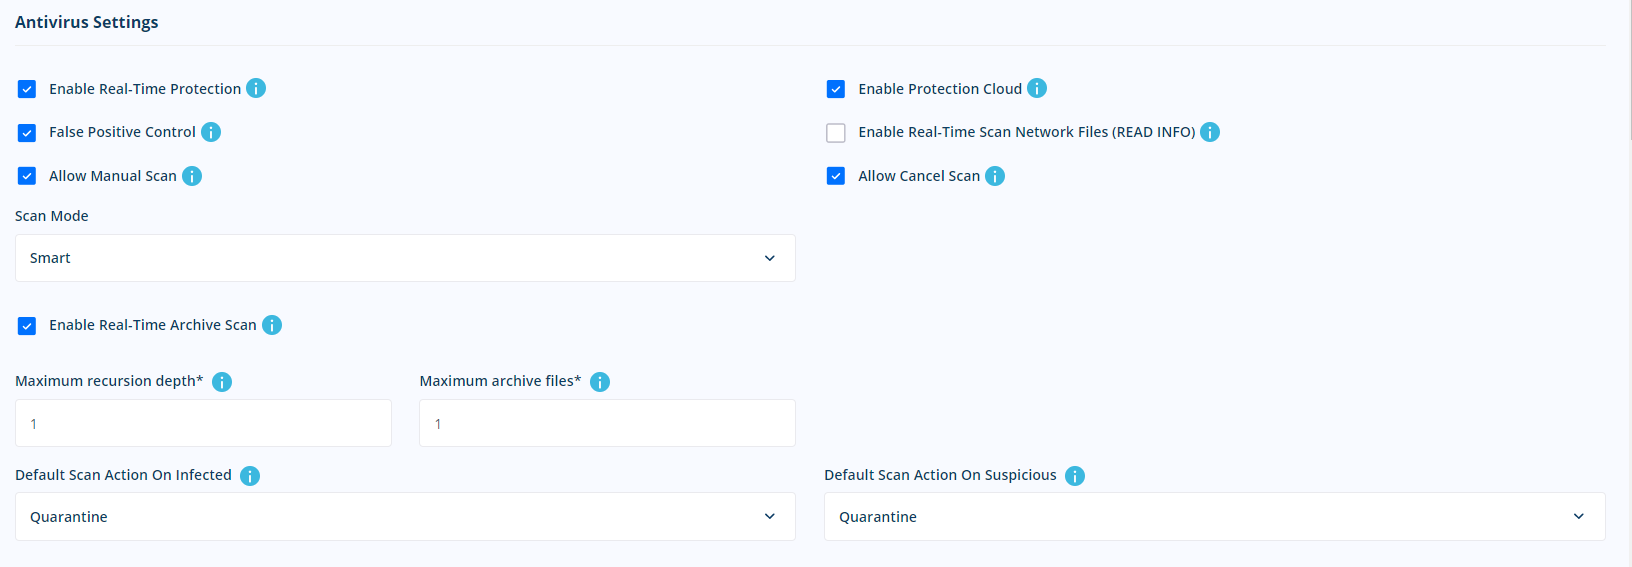Enable Real-Time Scan Network Files checkbox
1632x567 pixels.
[836, 133]
